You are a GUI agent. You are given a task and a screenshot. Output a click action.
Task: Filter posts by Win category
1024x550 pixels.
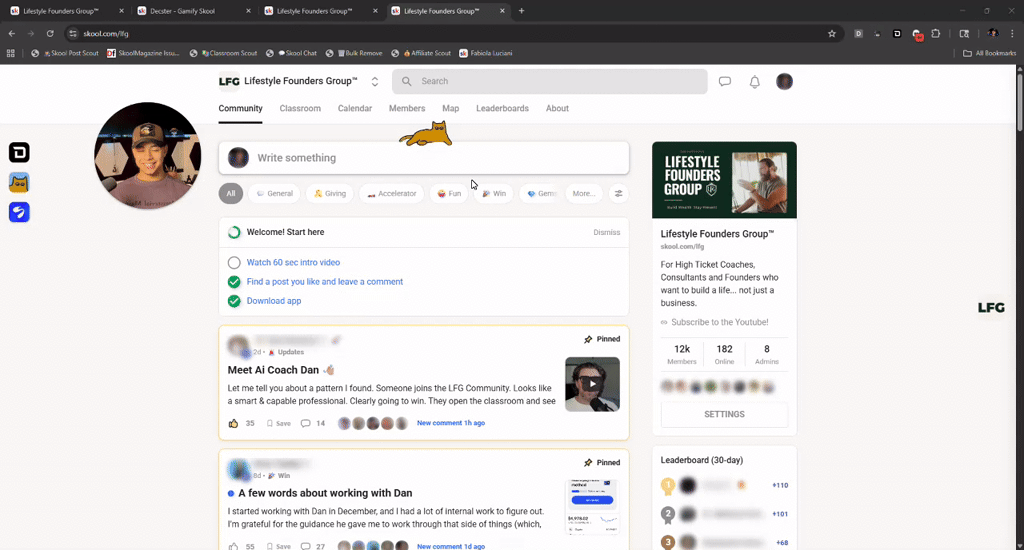(494, 193)
